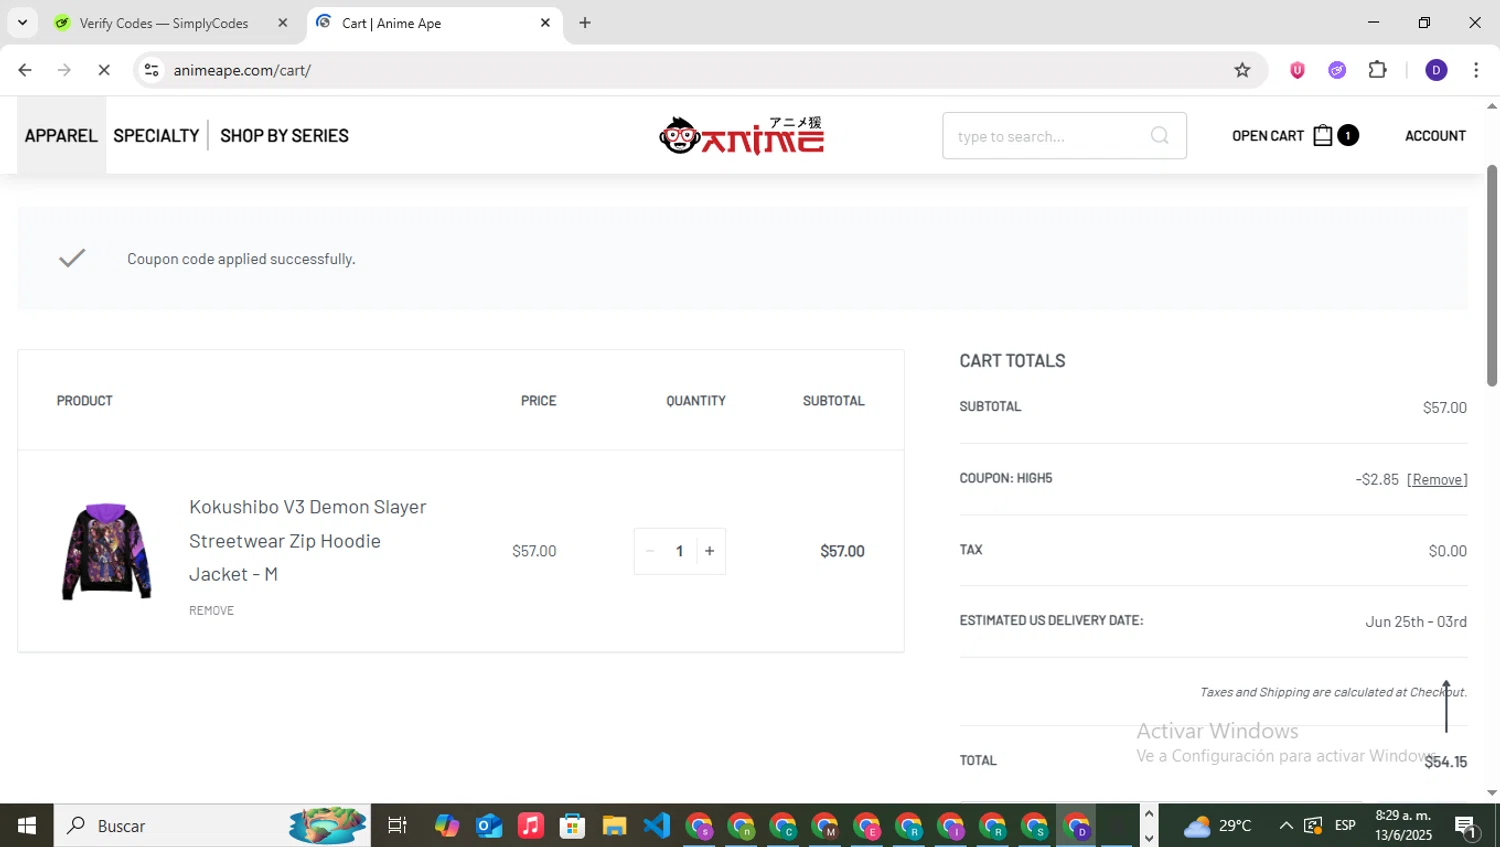Image resolution: width=1500 pixels, height=847 pixels.
Task: Click the TOTAL amount $54.15
Action: tap(1445, 762)
